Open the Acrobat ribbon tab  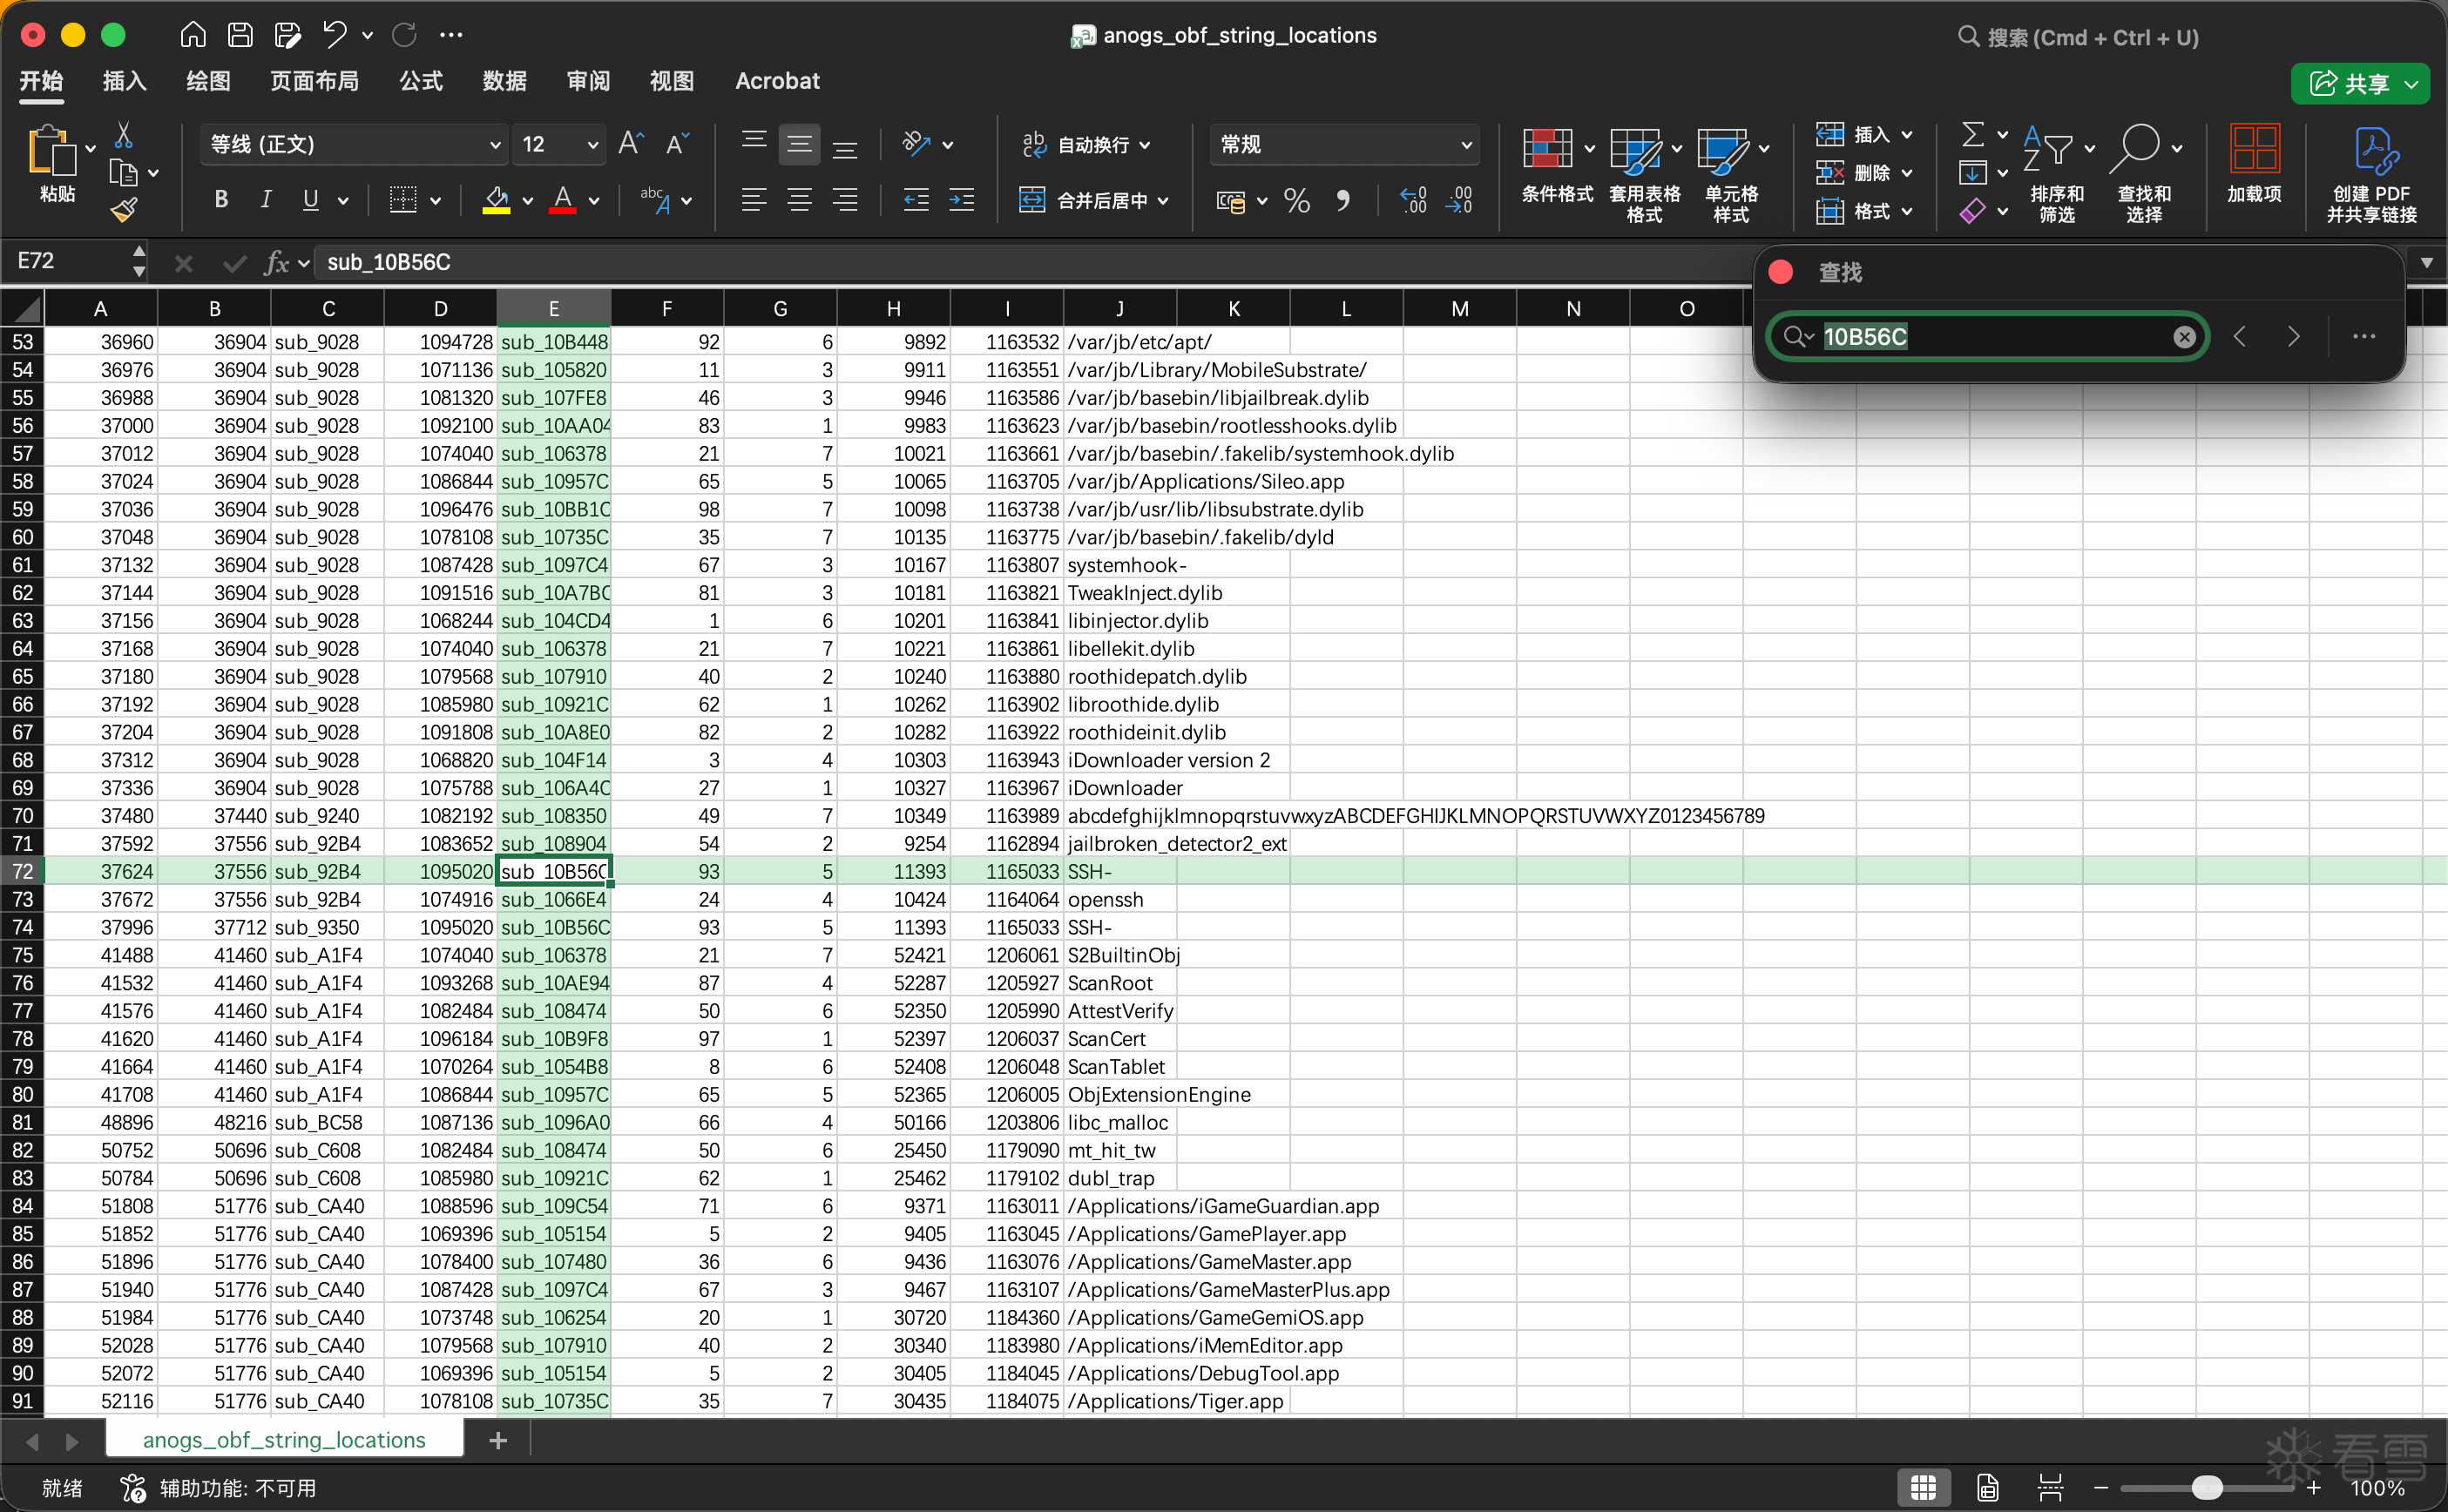777,81
